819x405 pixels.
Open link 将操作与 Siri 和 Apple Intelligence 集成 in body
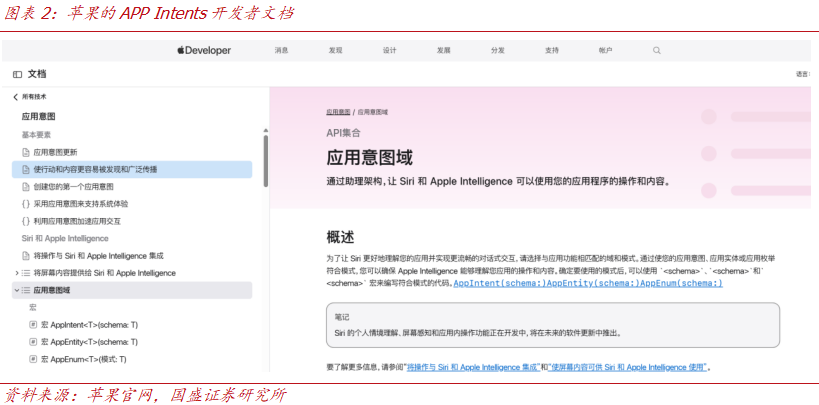(474, 367)
